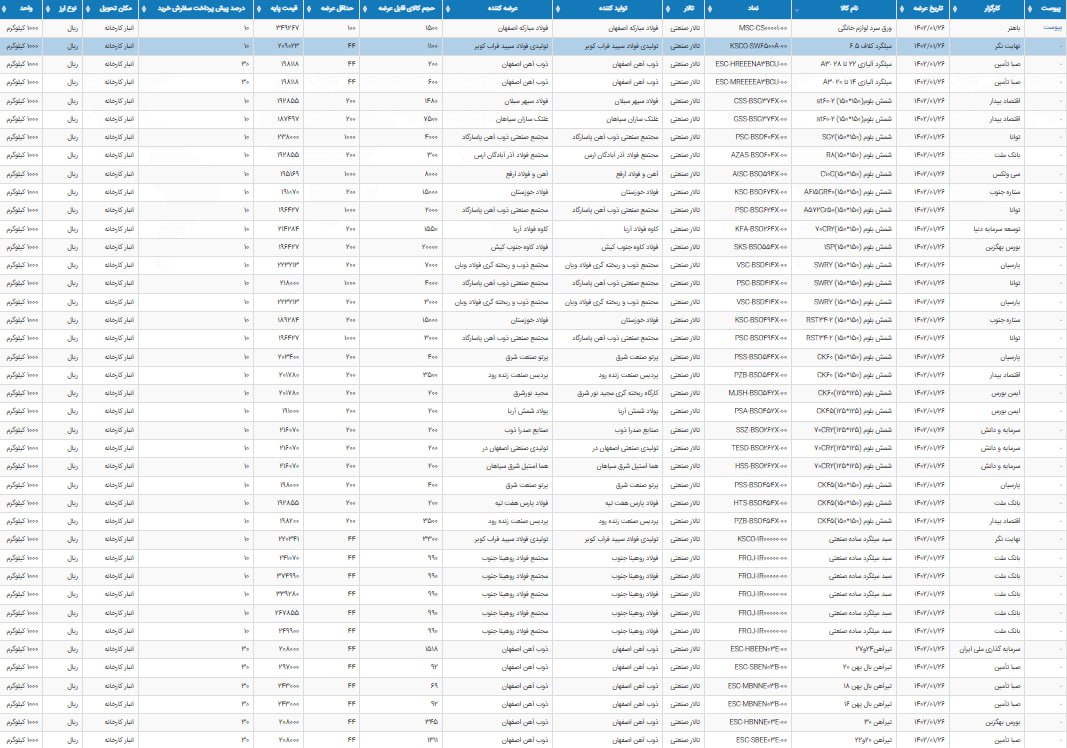
Task: Click sort arrow in درصد پیش پرداخت سفارش خرید header
Action: coord(144,9)
